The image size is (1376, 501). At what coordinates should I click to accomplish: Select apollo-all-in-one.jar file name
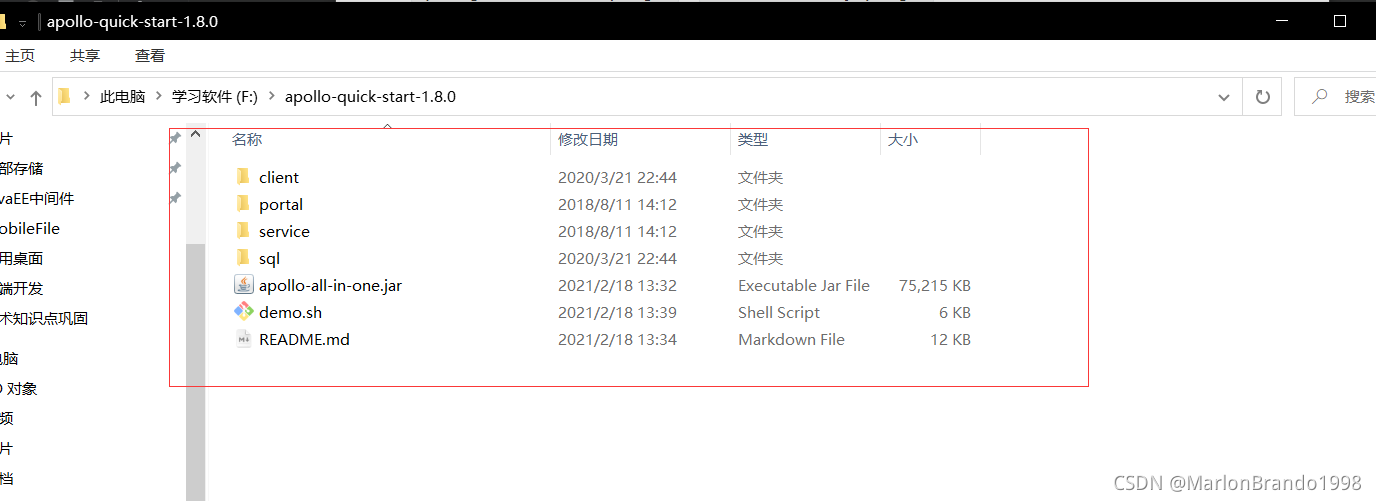tap(330, 285)
